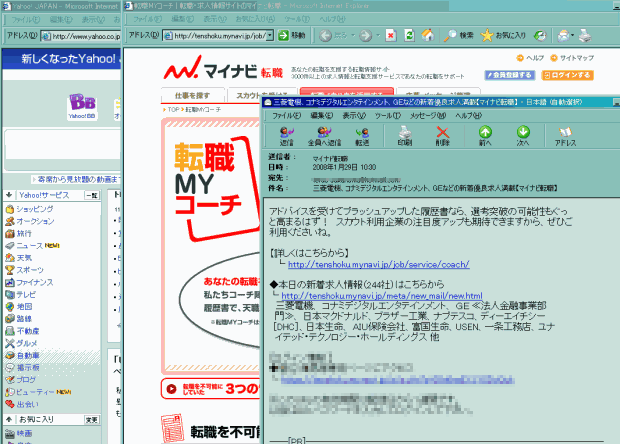Collapse the Yahoo!サービス section arrow
Image resolution: width=620 pixels, height=444 pixels.
pos(9,195)
